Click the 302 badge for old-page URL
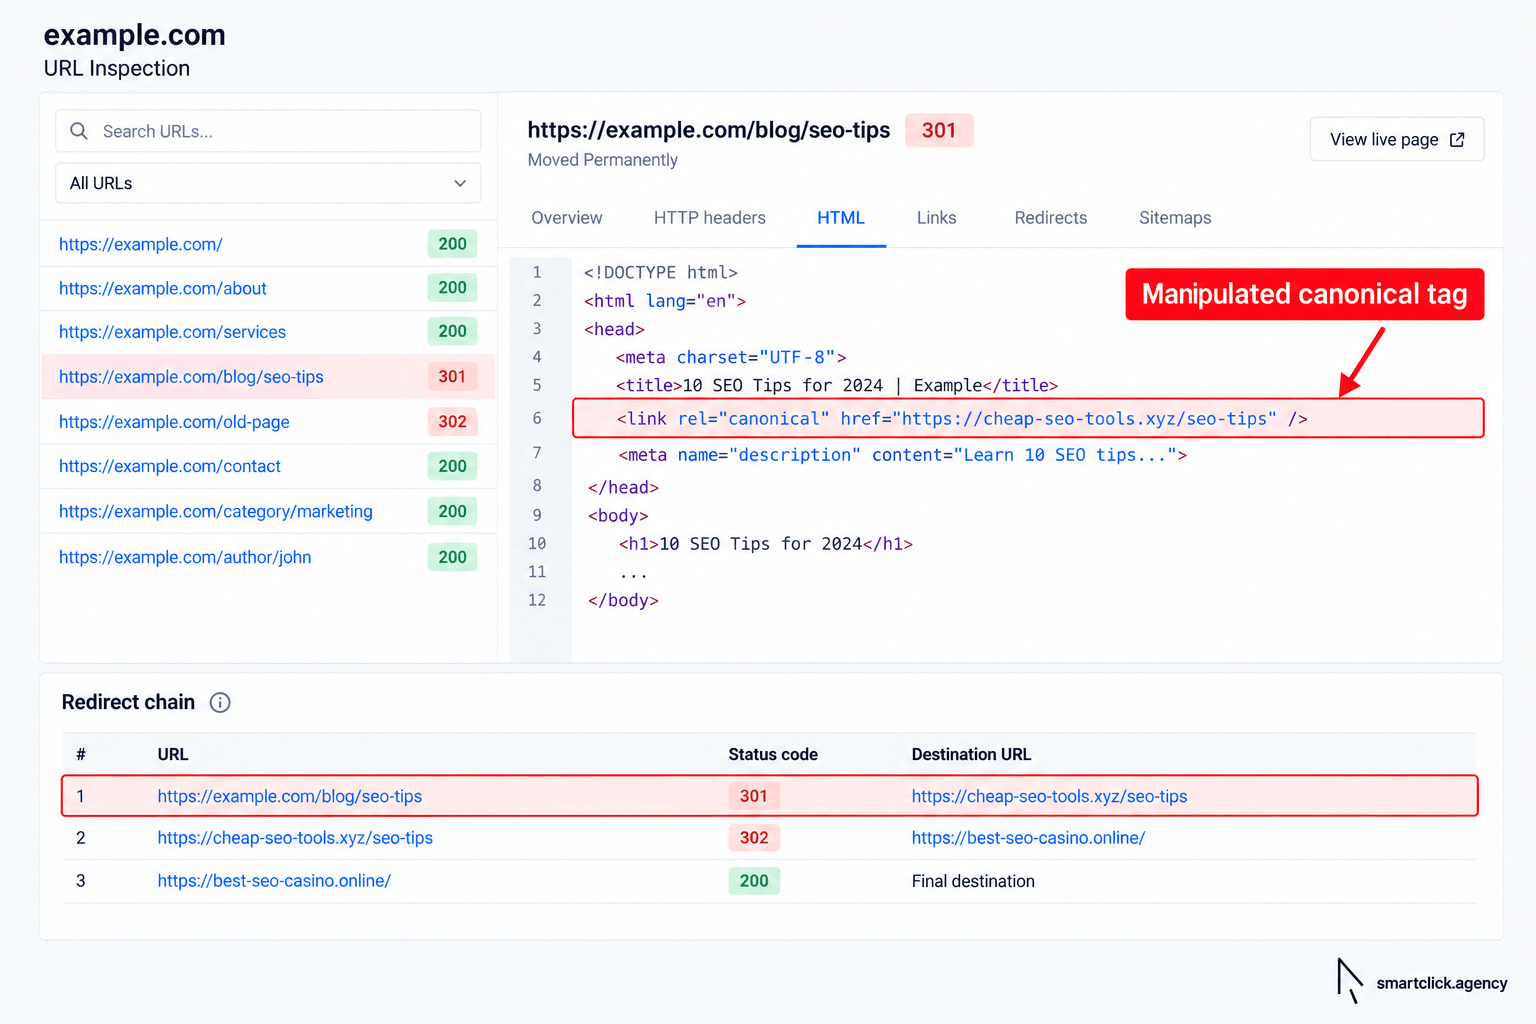Image resolution: width=1536 pixels, height=1024 pixels. [452, 422]
